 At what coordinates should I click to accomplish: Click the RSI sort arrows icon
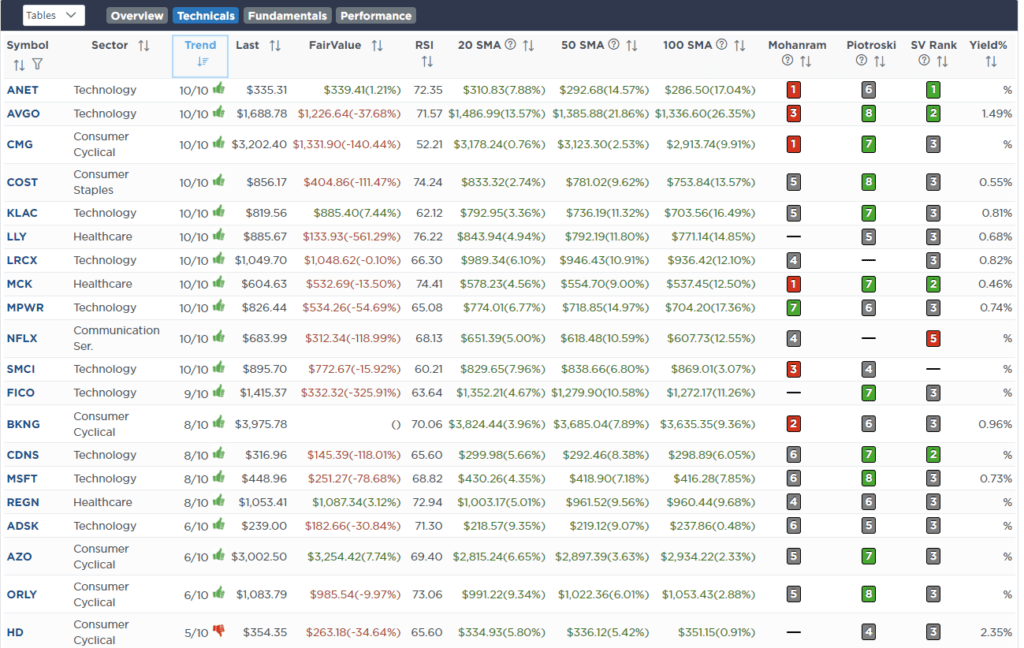[x=427, y=60]
